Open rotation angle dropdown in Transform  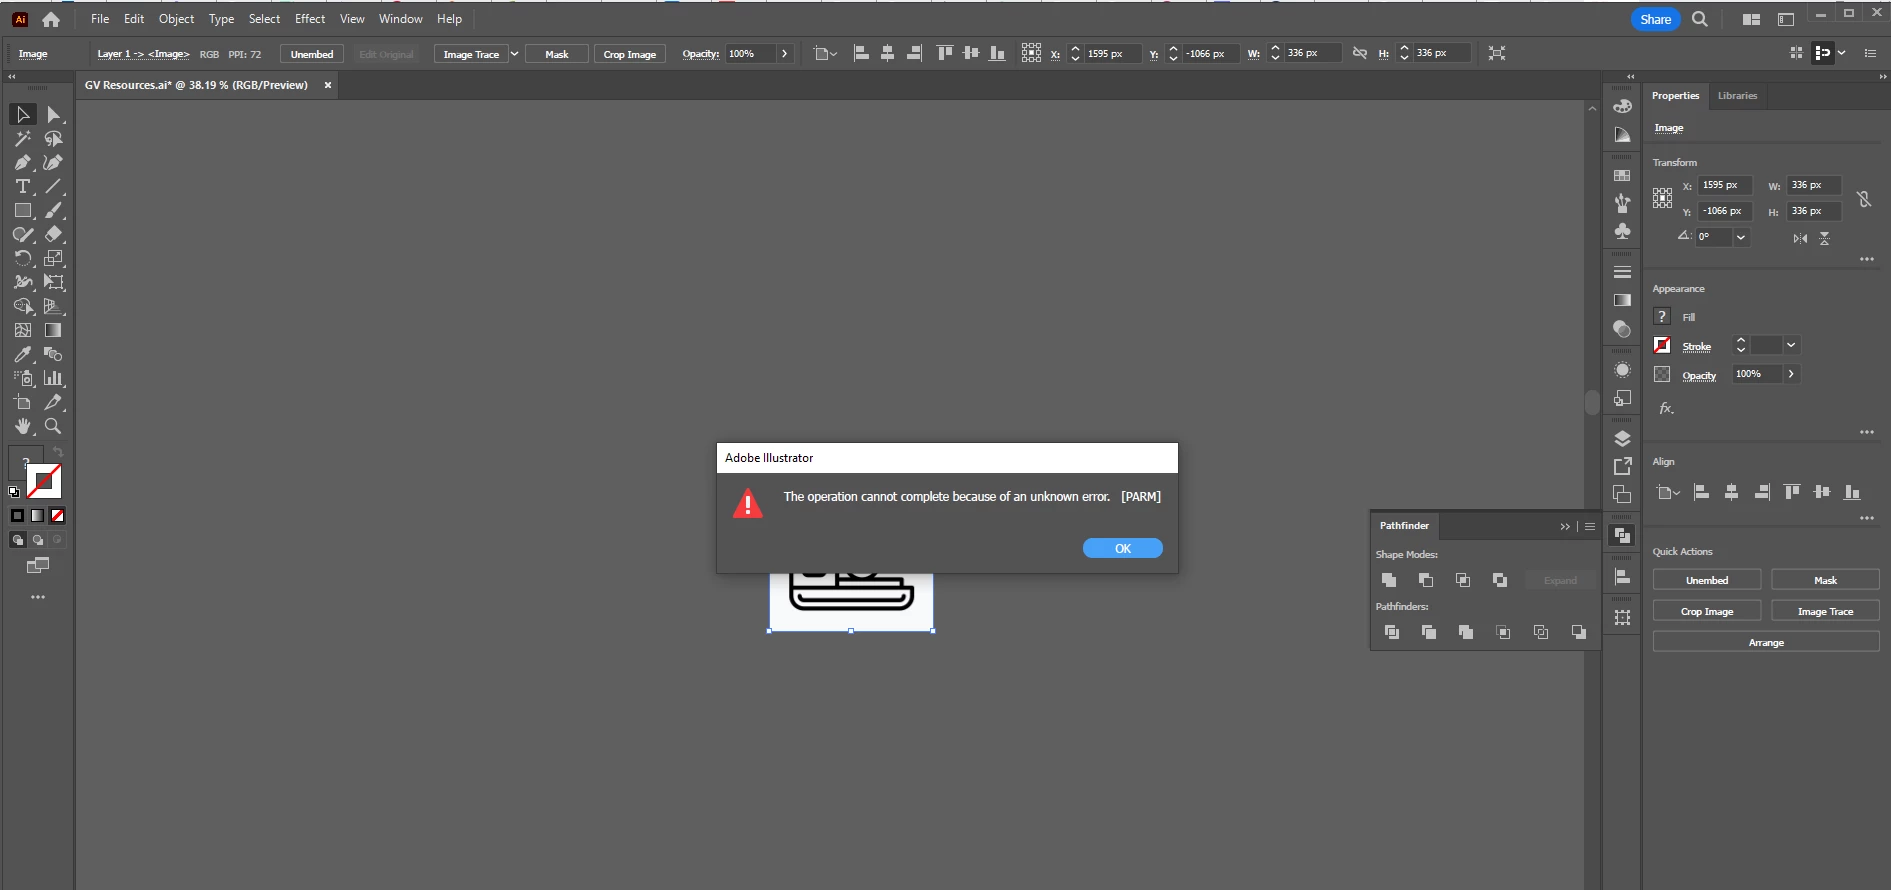(x=1741, y=237)
